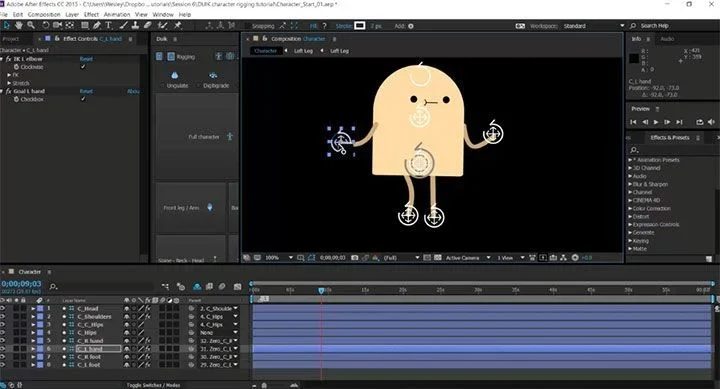
Task: Select the Puppet Pin tool
Action: point(177,25)
